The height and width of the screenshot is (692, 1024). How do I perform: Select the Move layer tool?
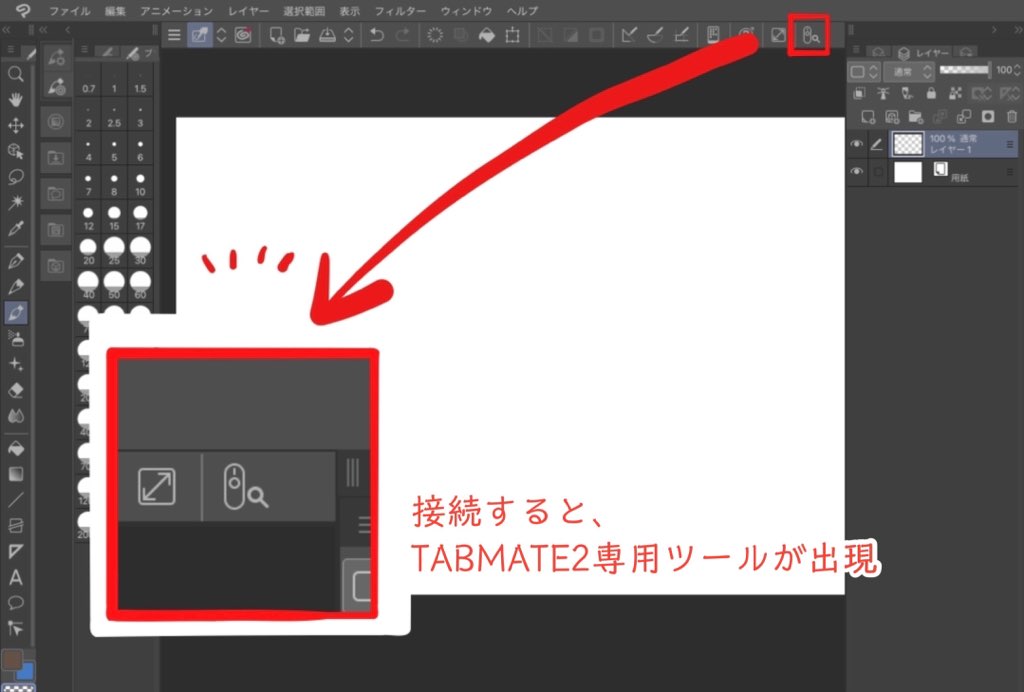point(16,125)
